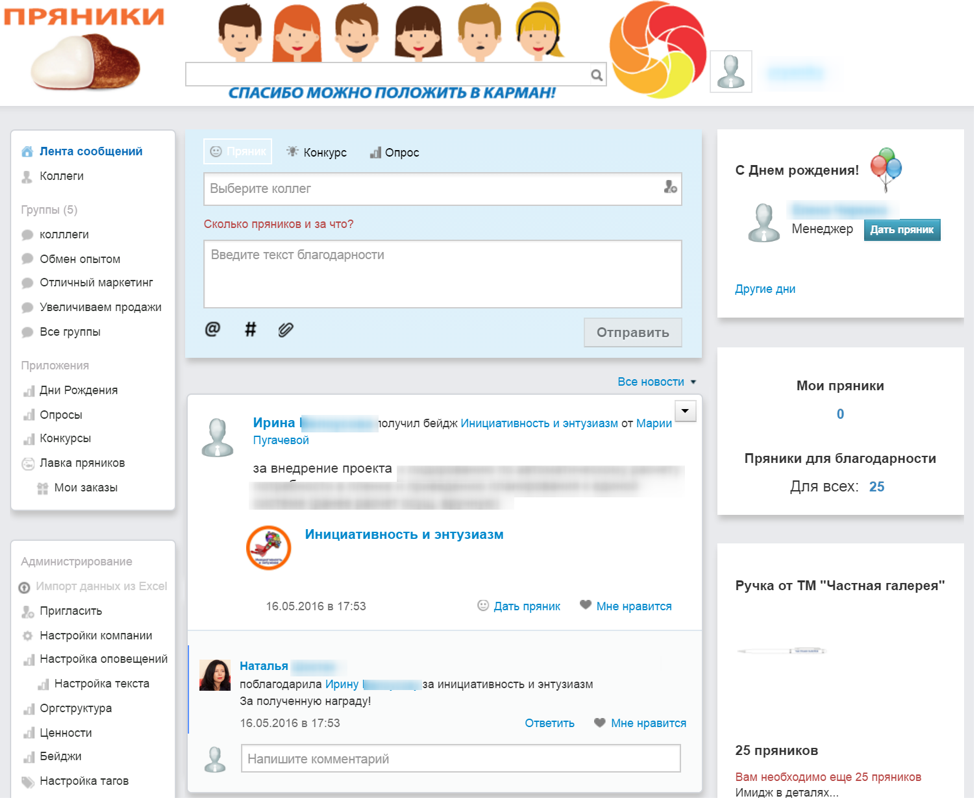Like Irina's badge post via Мне нравится
The image size is (974, 798).
[x=626, y=606]
